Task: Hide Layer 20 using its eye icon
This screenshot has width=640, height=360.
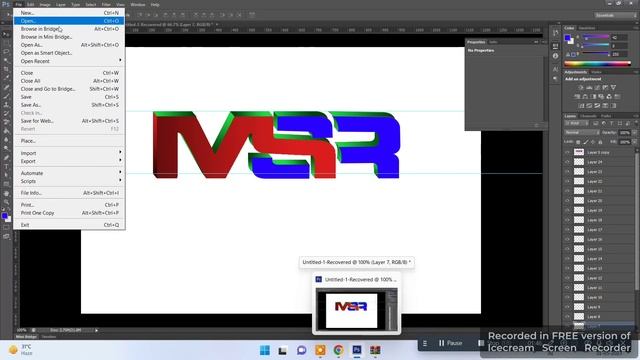Action: pyautogui.click(x=567, y=201)
